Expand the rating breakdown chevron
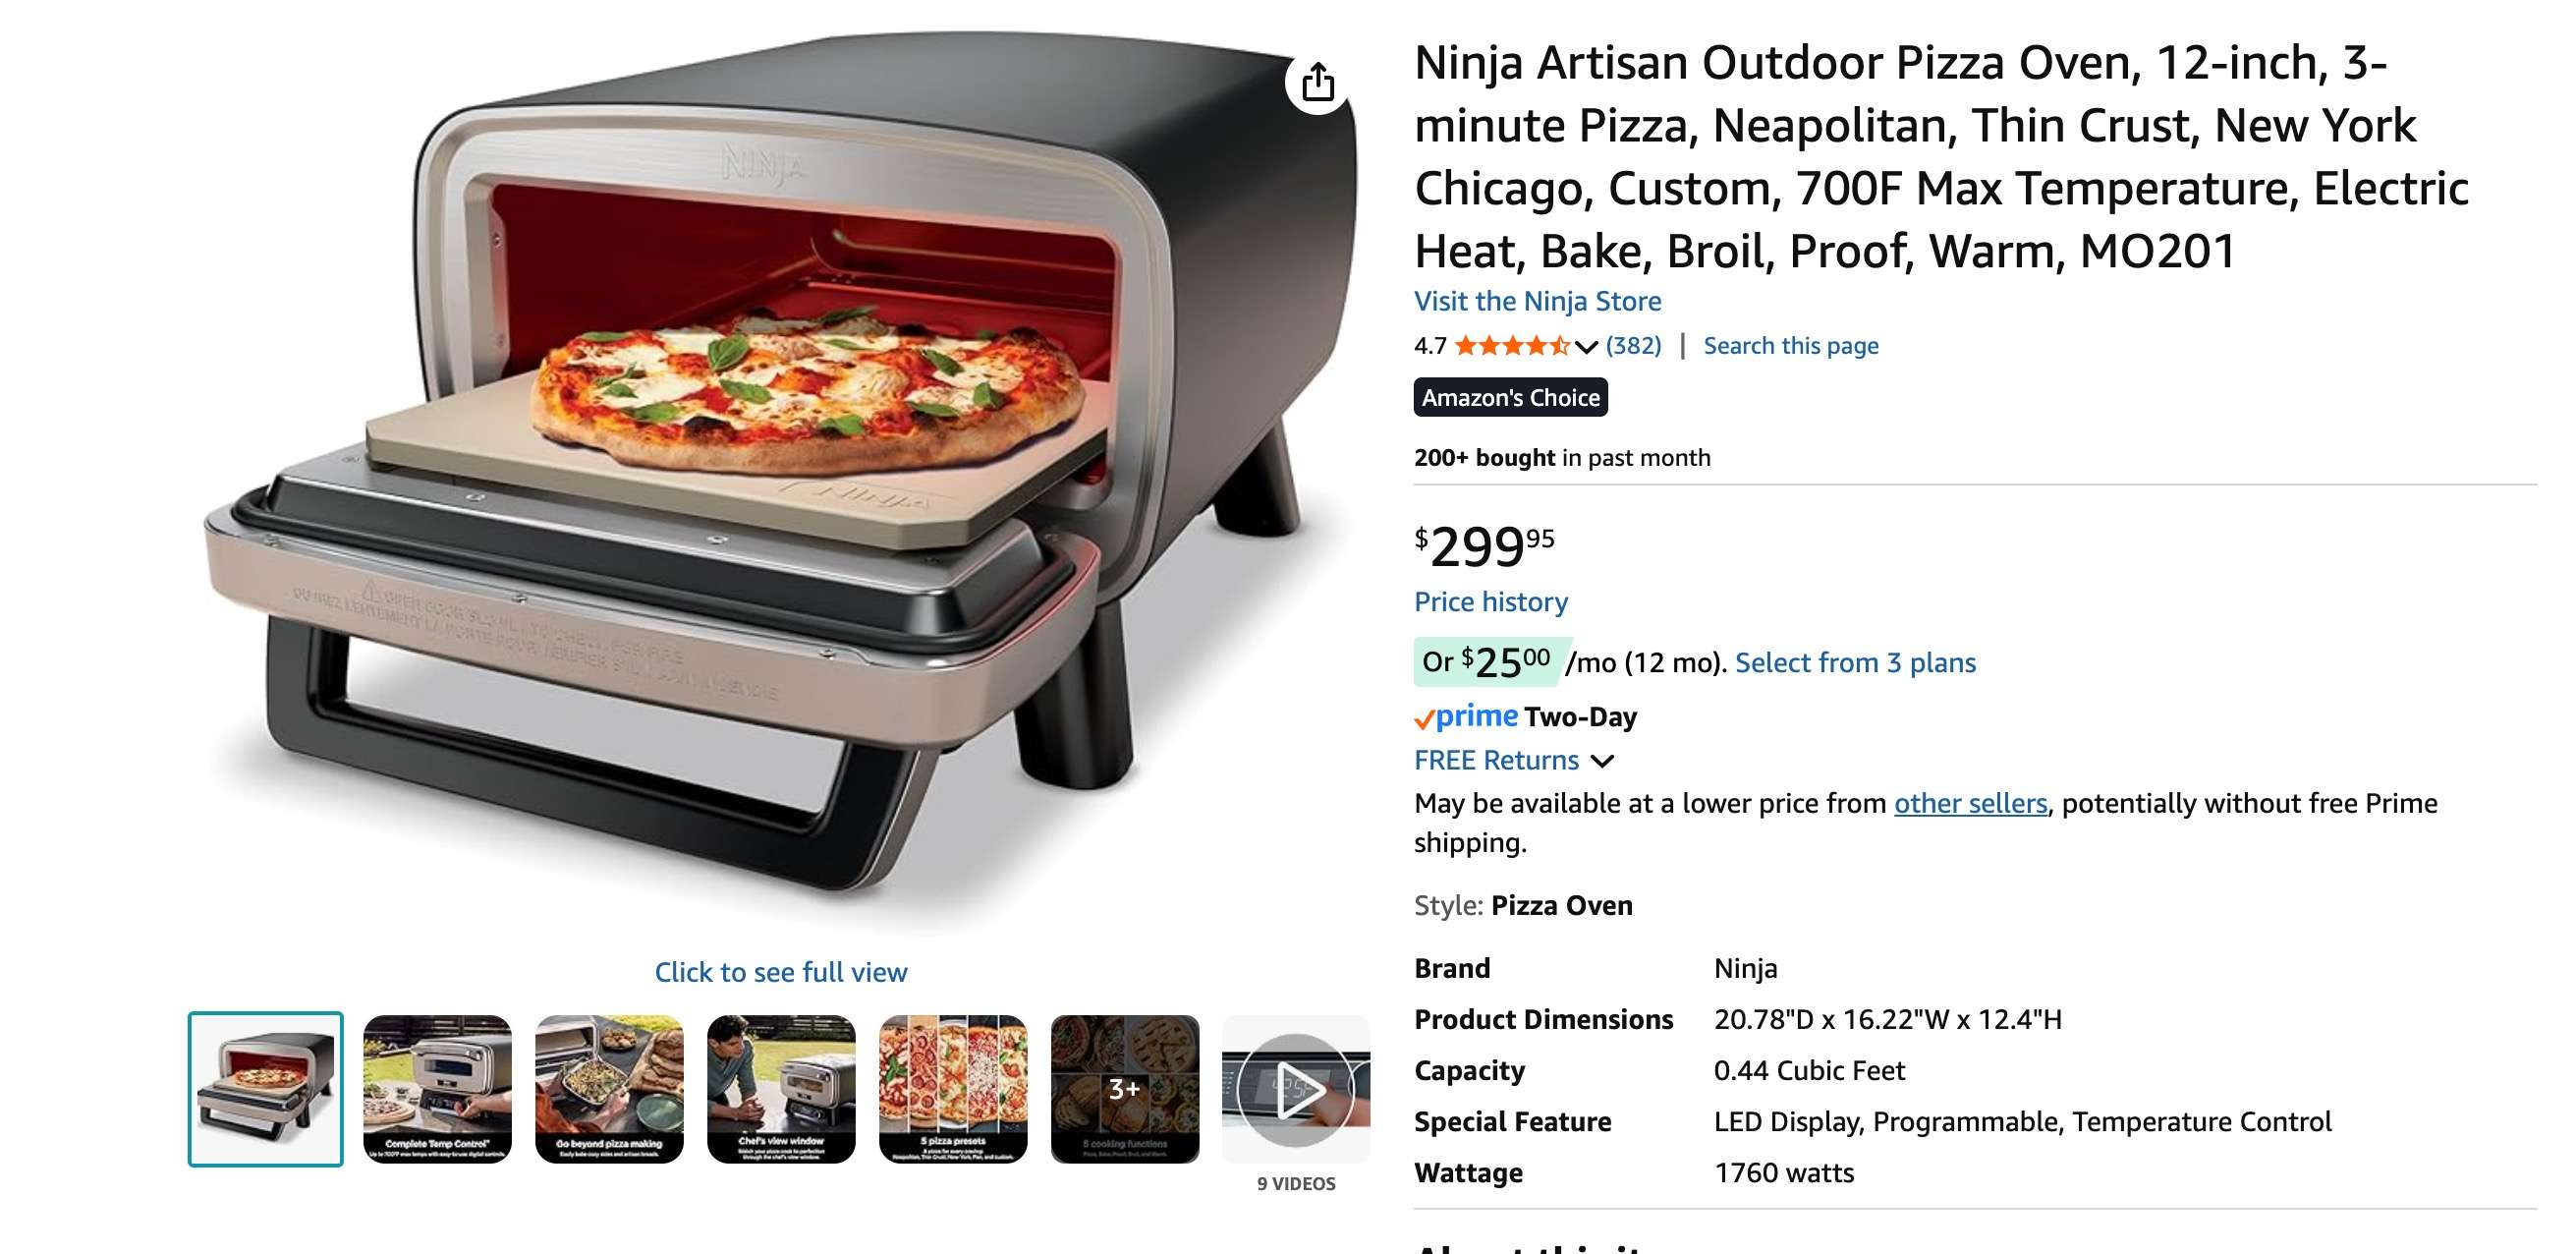The width and height of the screenshot is (2576, 1254). (x=1586, y=347)
